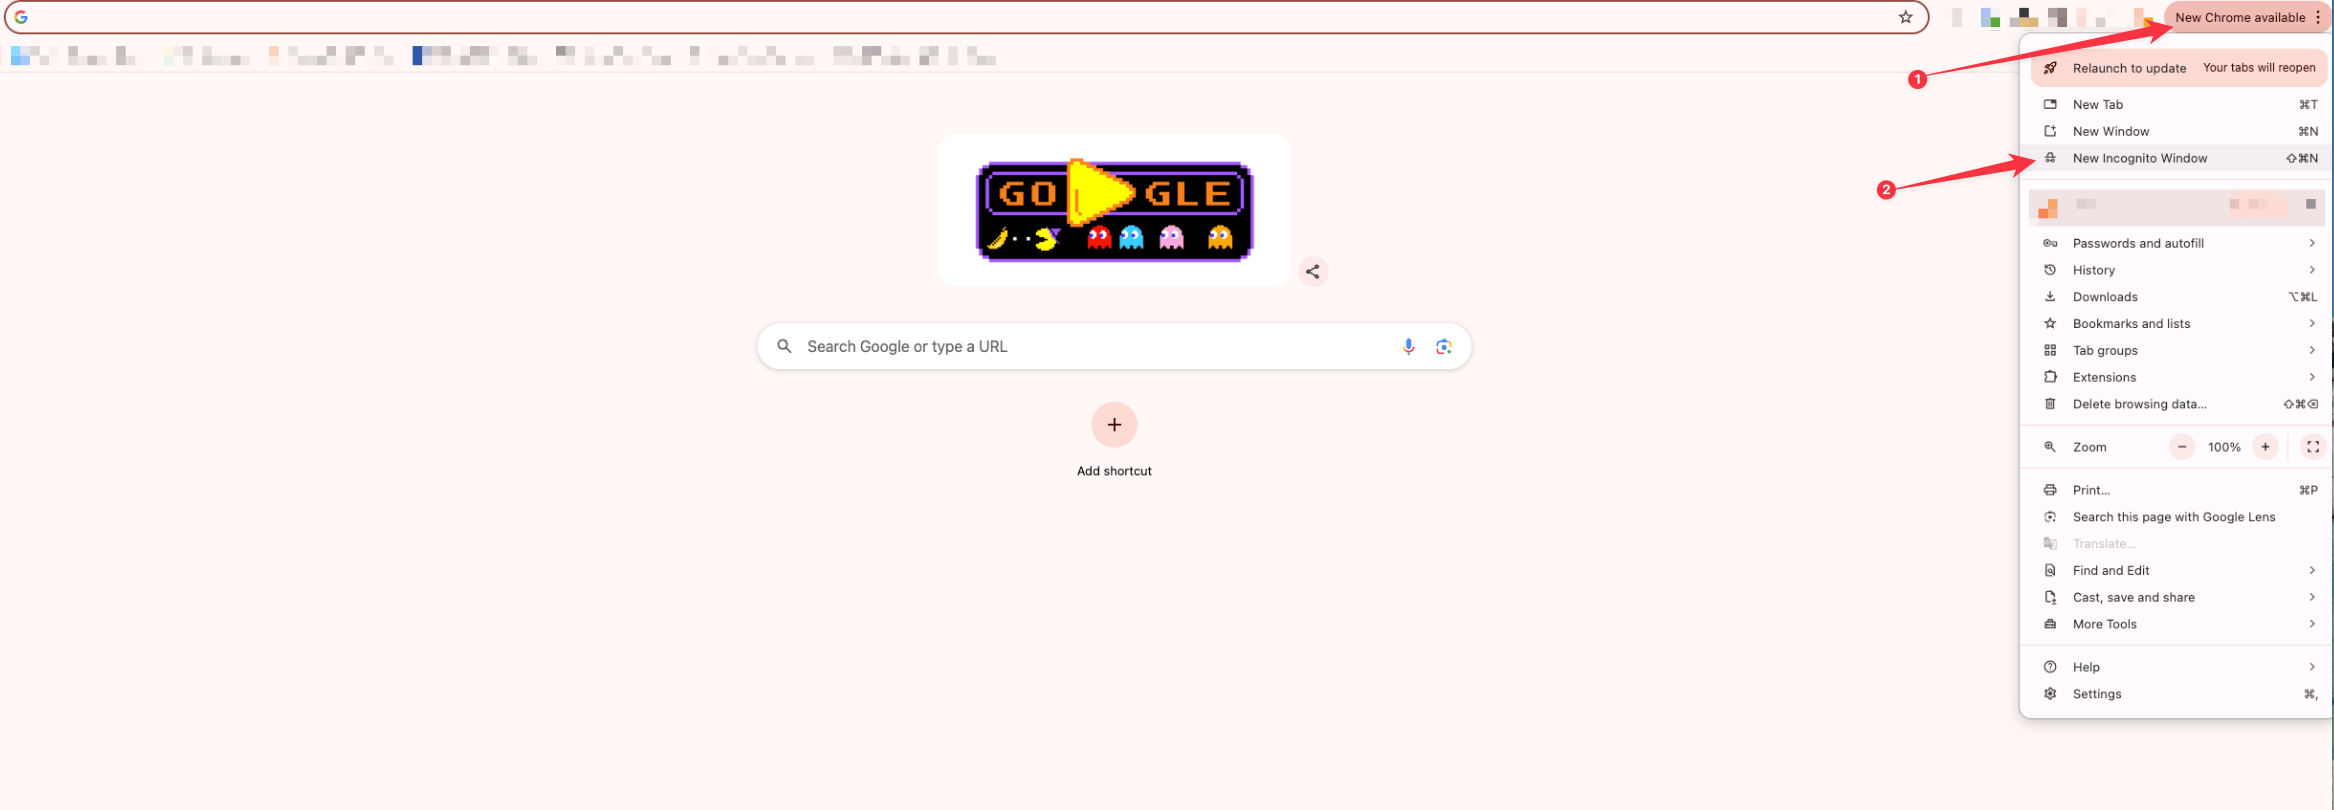Expand the History submenu
Viewport: 2334px width, 810px height.
[x=2177, y=270]
